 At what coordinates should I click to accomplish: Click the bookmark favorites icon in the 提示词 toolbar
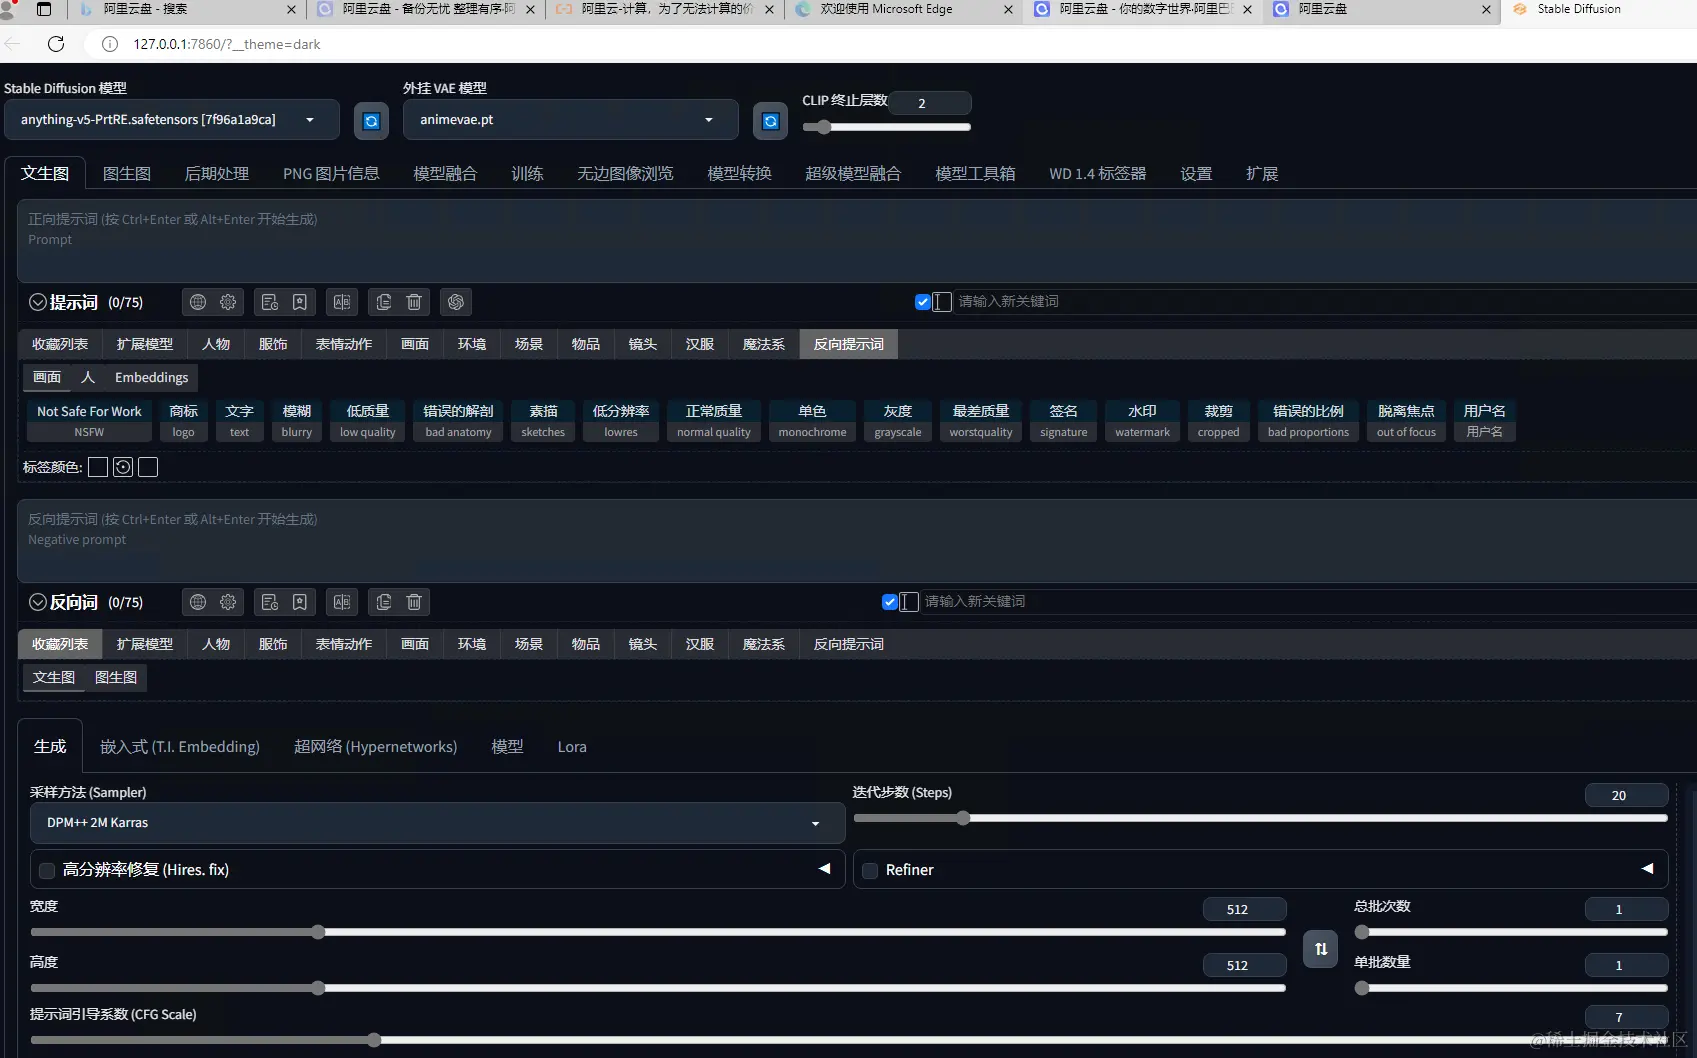pos(300,302)
